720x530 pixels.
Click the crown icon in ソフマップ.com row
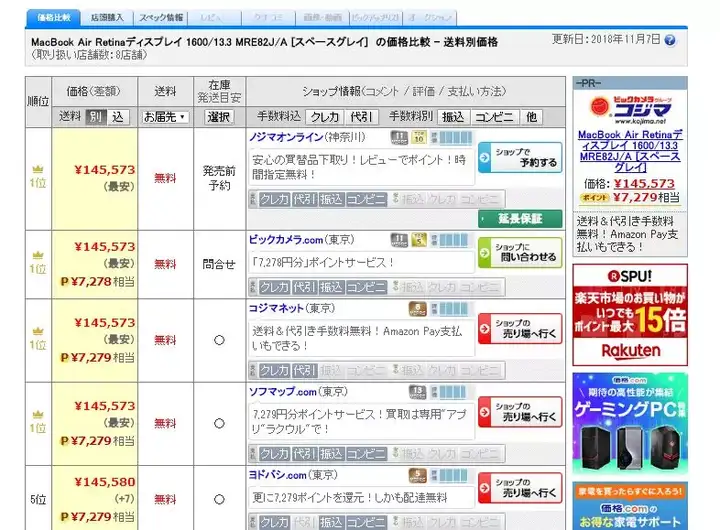pyautogui.click(x=38, y=414)
